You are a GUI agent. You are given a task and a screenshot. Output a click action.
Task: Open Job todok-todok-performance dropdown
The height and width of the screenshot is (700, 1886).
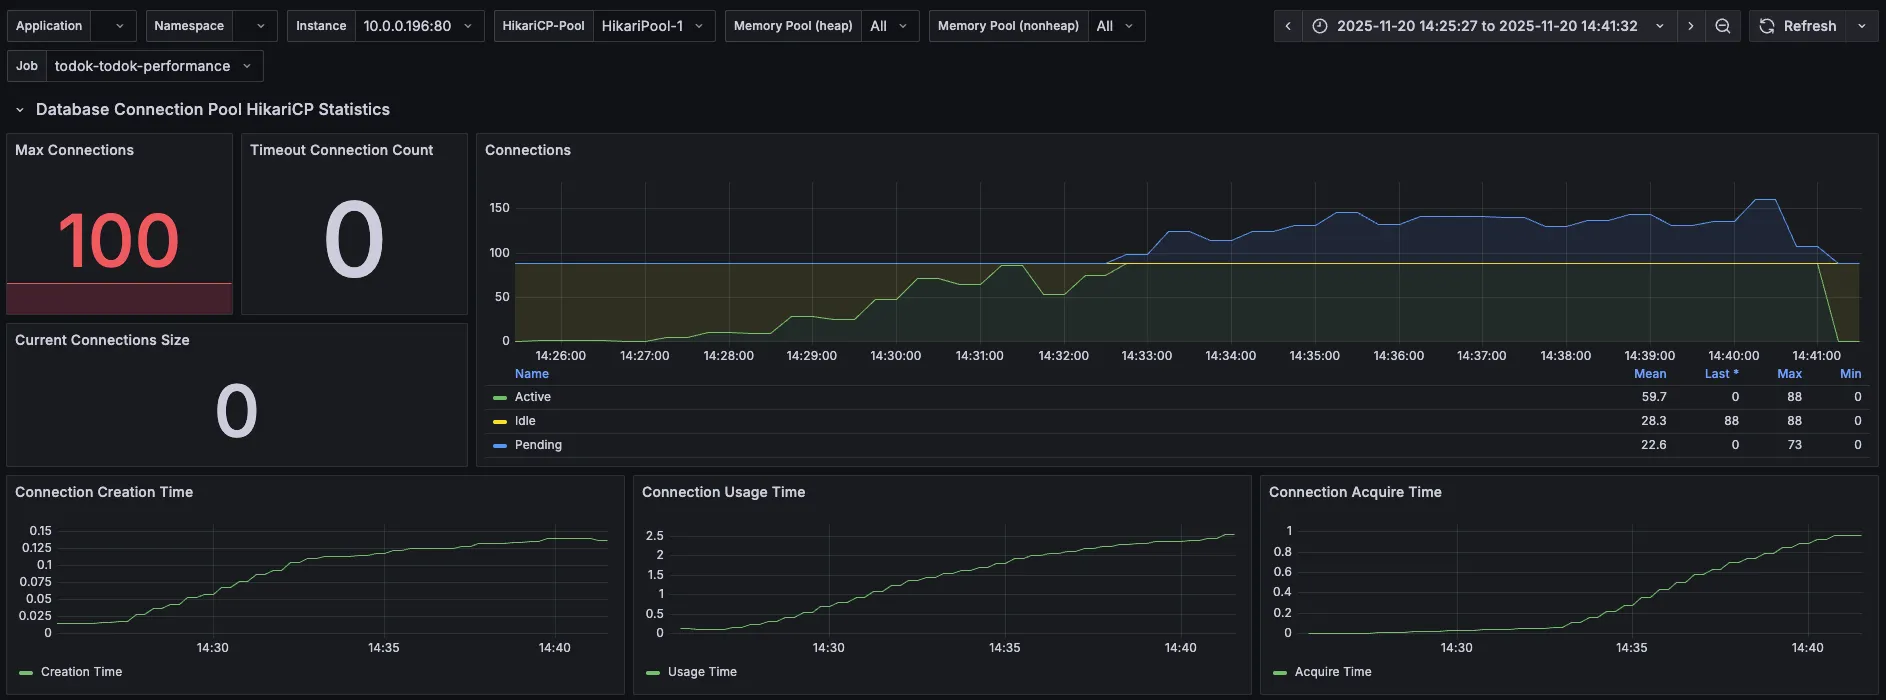[x=154, y=66]
